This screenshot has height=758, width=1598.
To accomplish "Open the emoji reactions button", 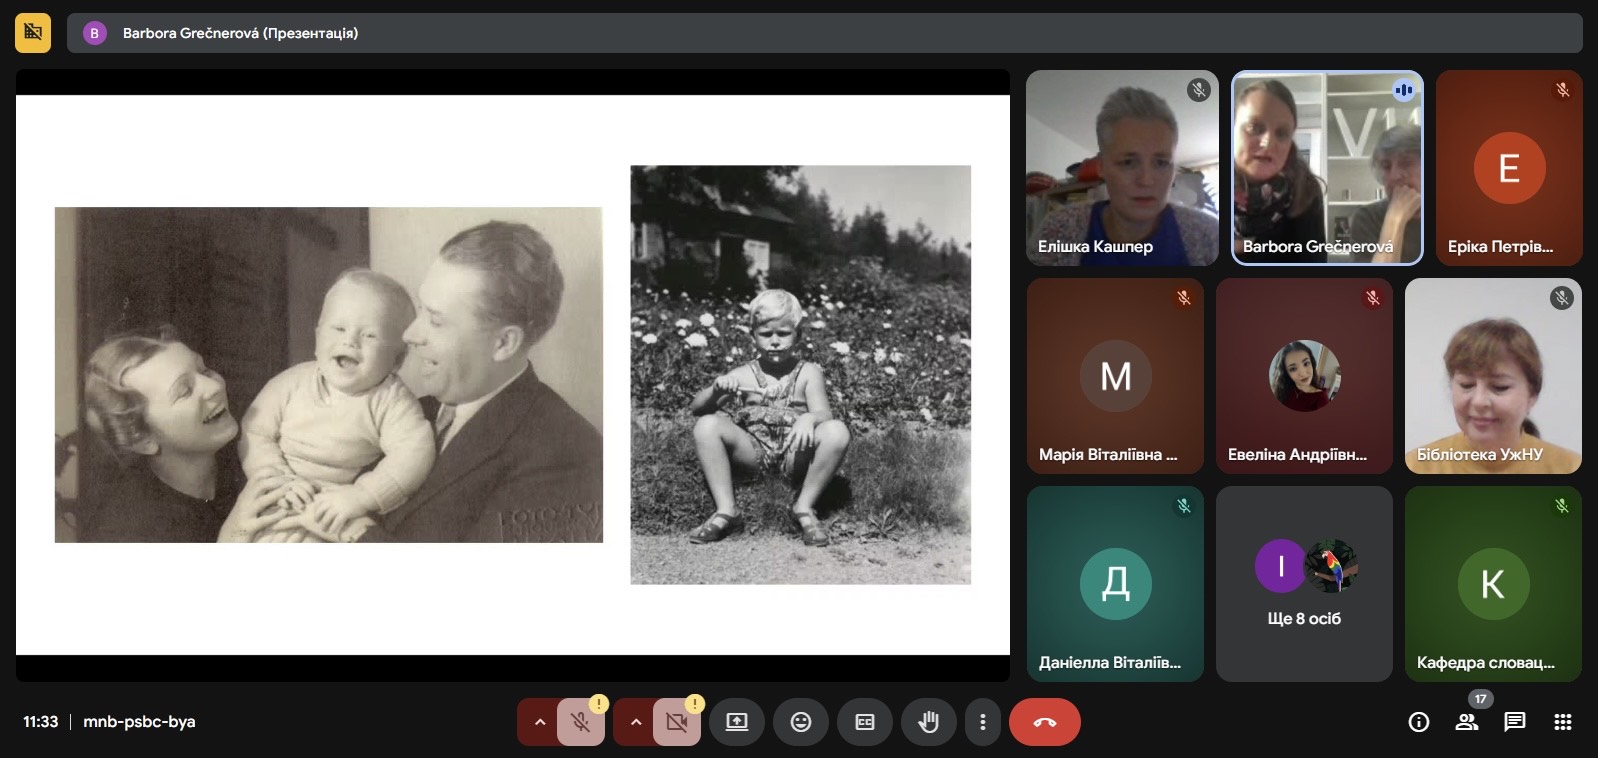I will [x=800, y=722].
